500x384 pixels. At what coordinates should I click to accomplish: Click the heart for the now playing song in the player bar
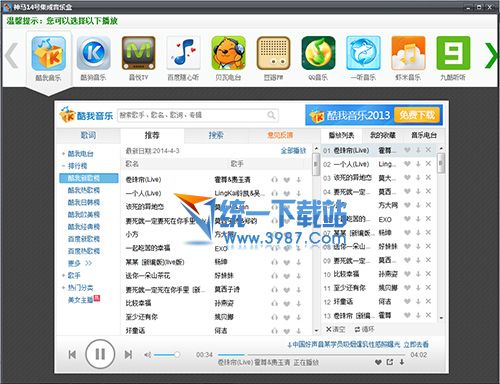tap(378, 362)
